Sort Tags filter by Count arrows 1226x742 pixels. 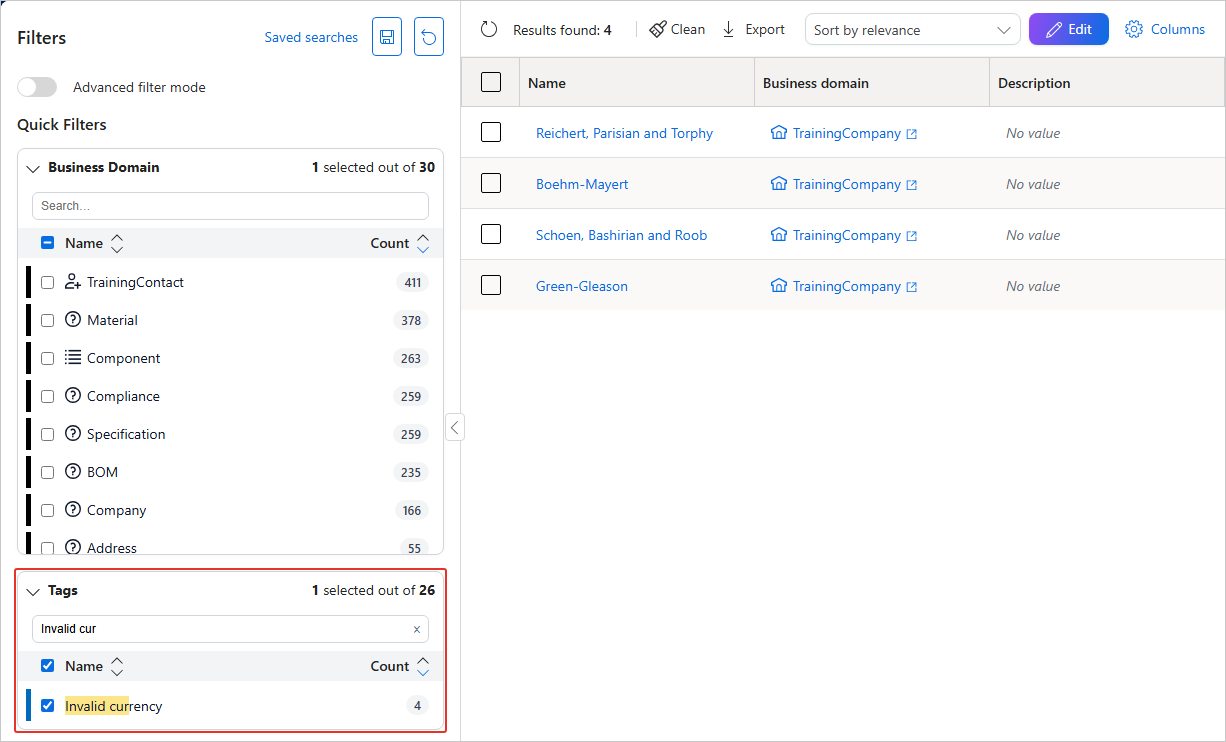423,666
